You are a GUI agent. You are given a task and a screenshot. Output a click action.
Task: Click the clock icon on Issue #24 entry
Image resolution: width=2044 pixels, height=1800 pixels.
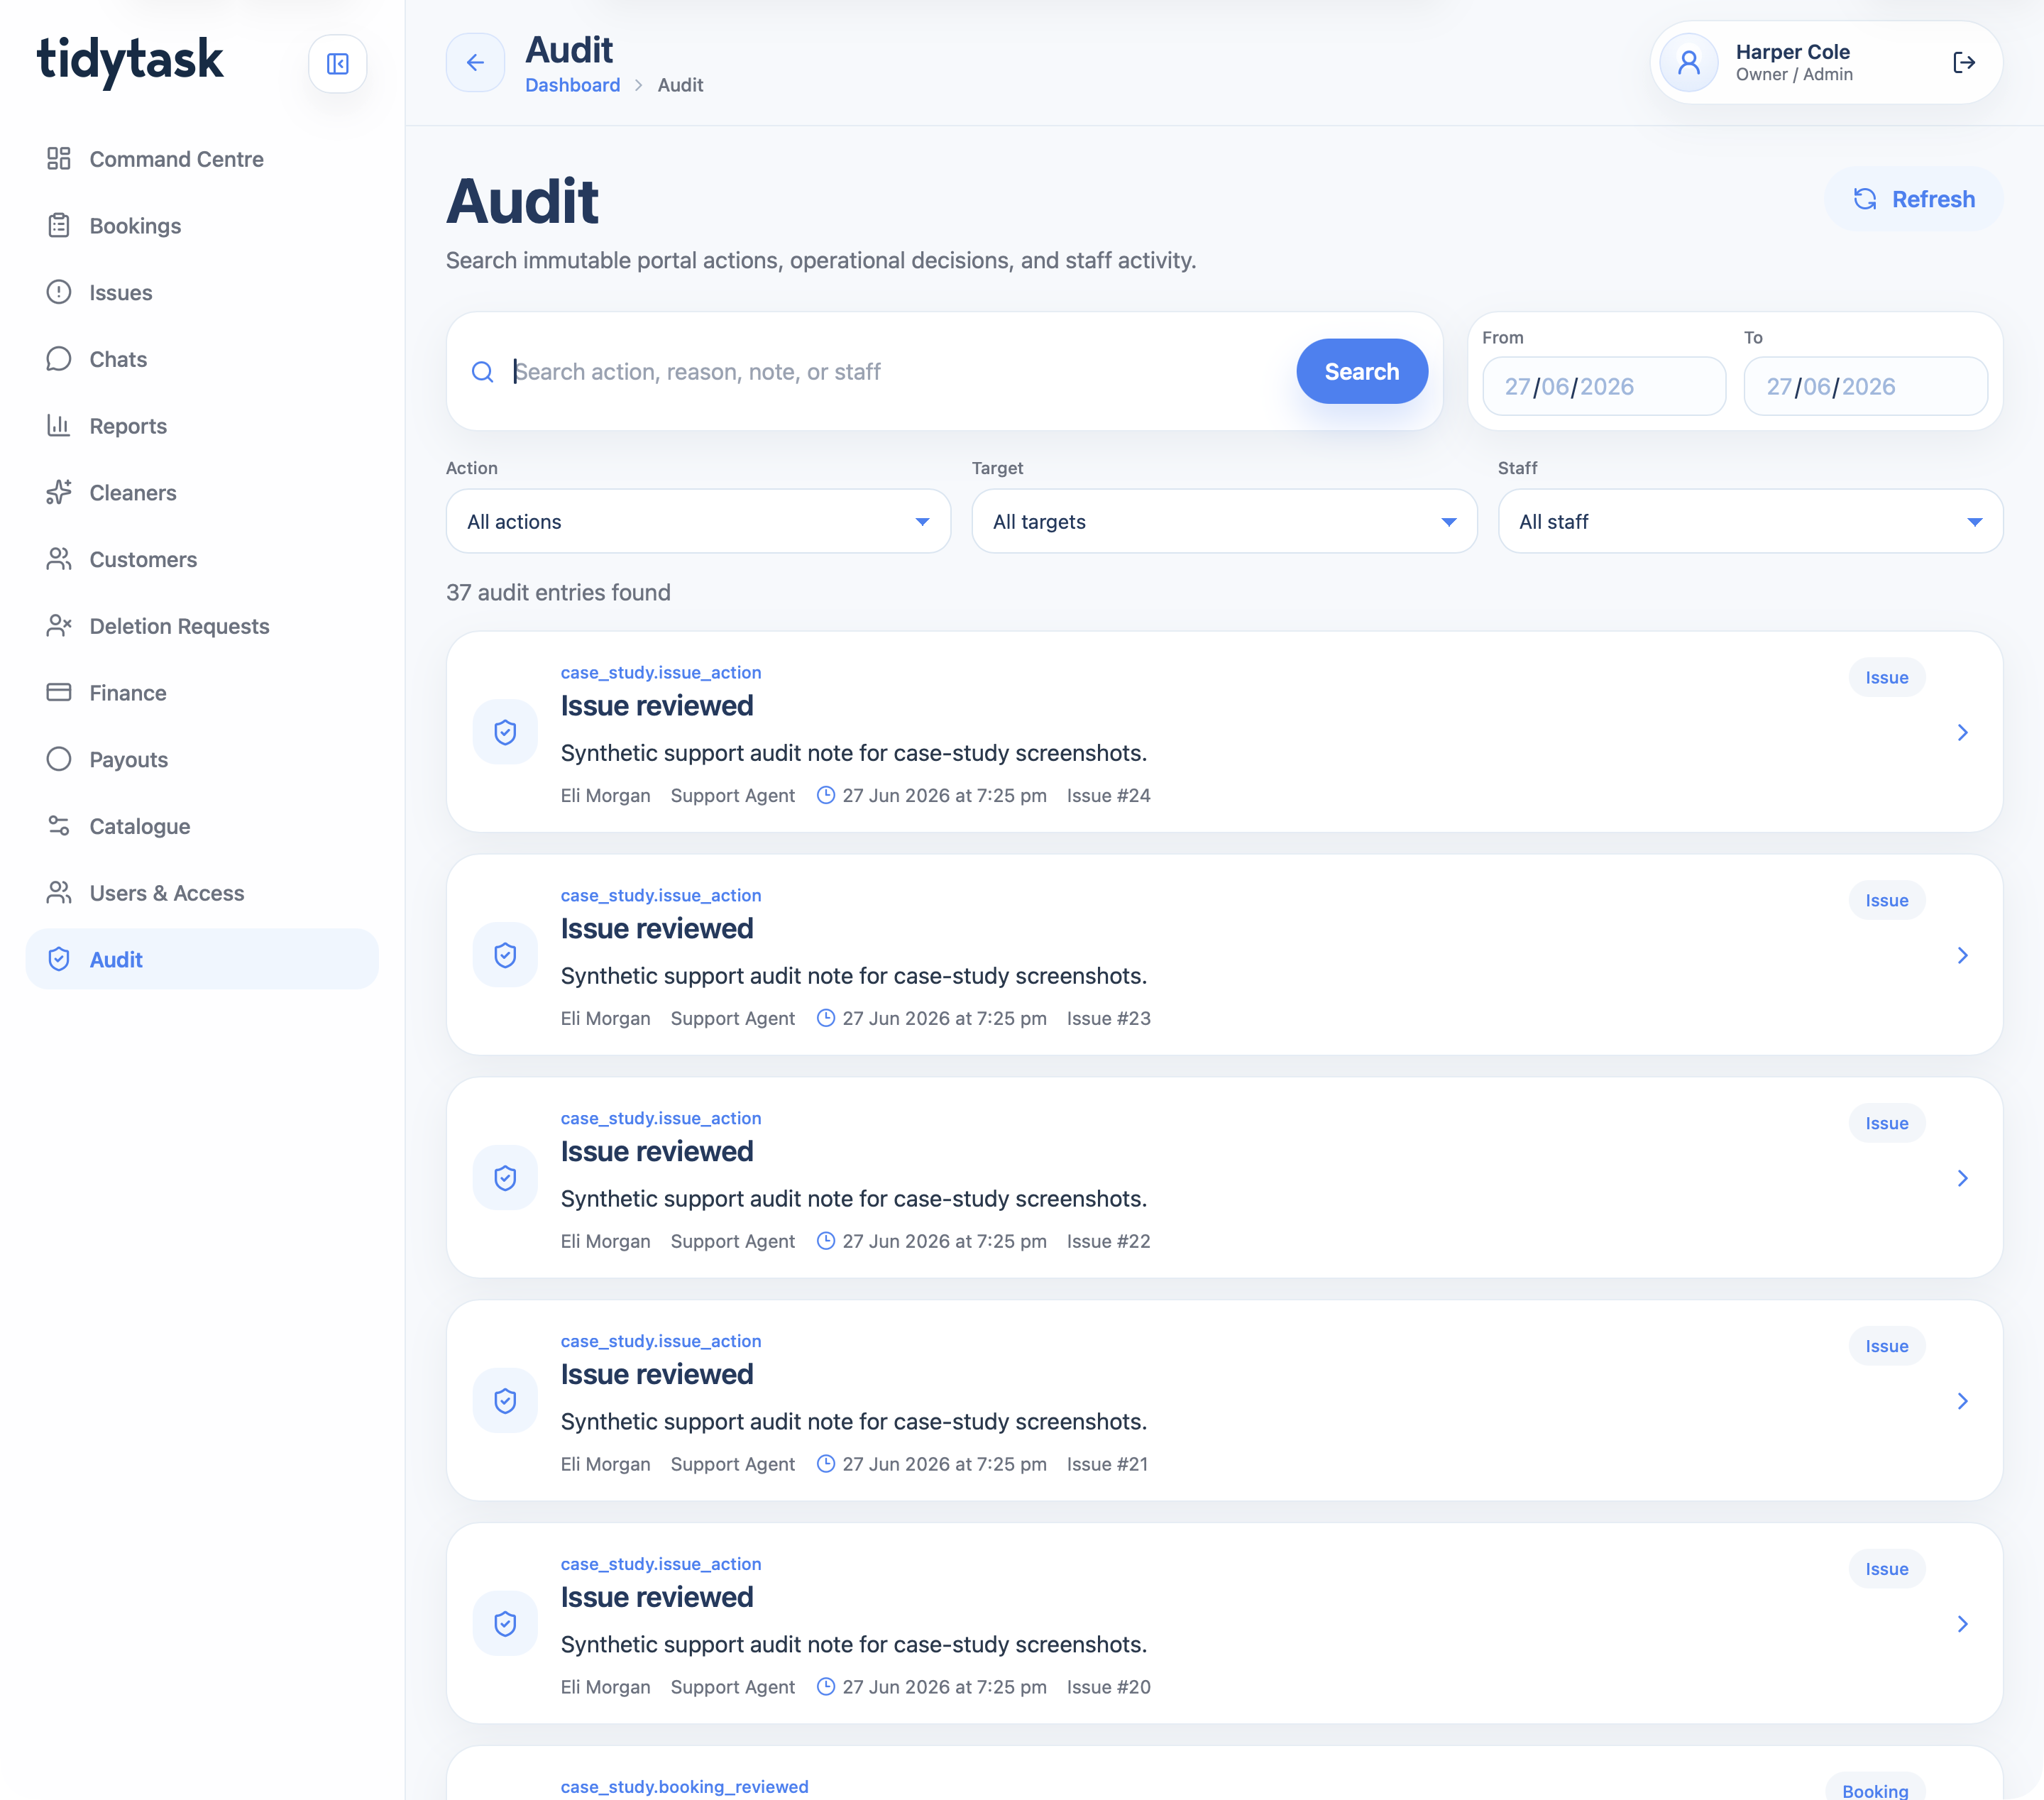point(826,795)
